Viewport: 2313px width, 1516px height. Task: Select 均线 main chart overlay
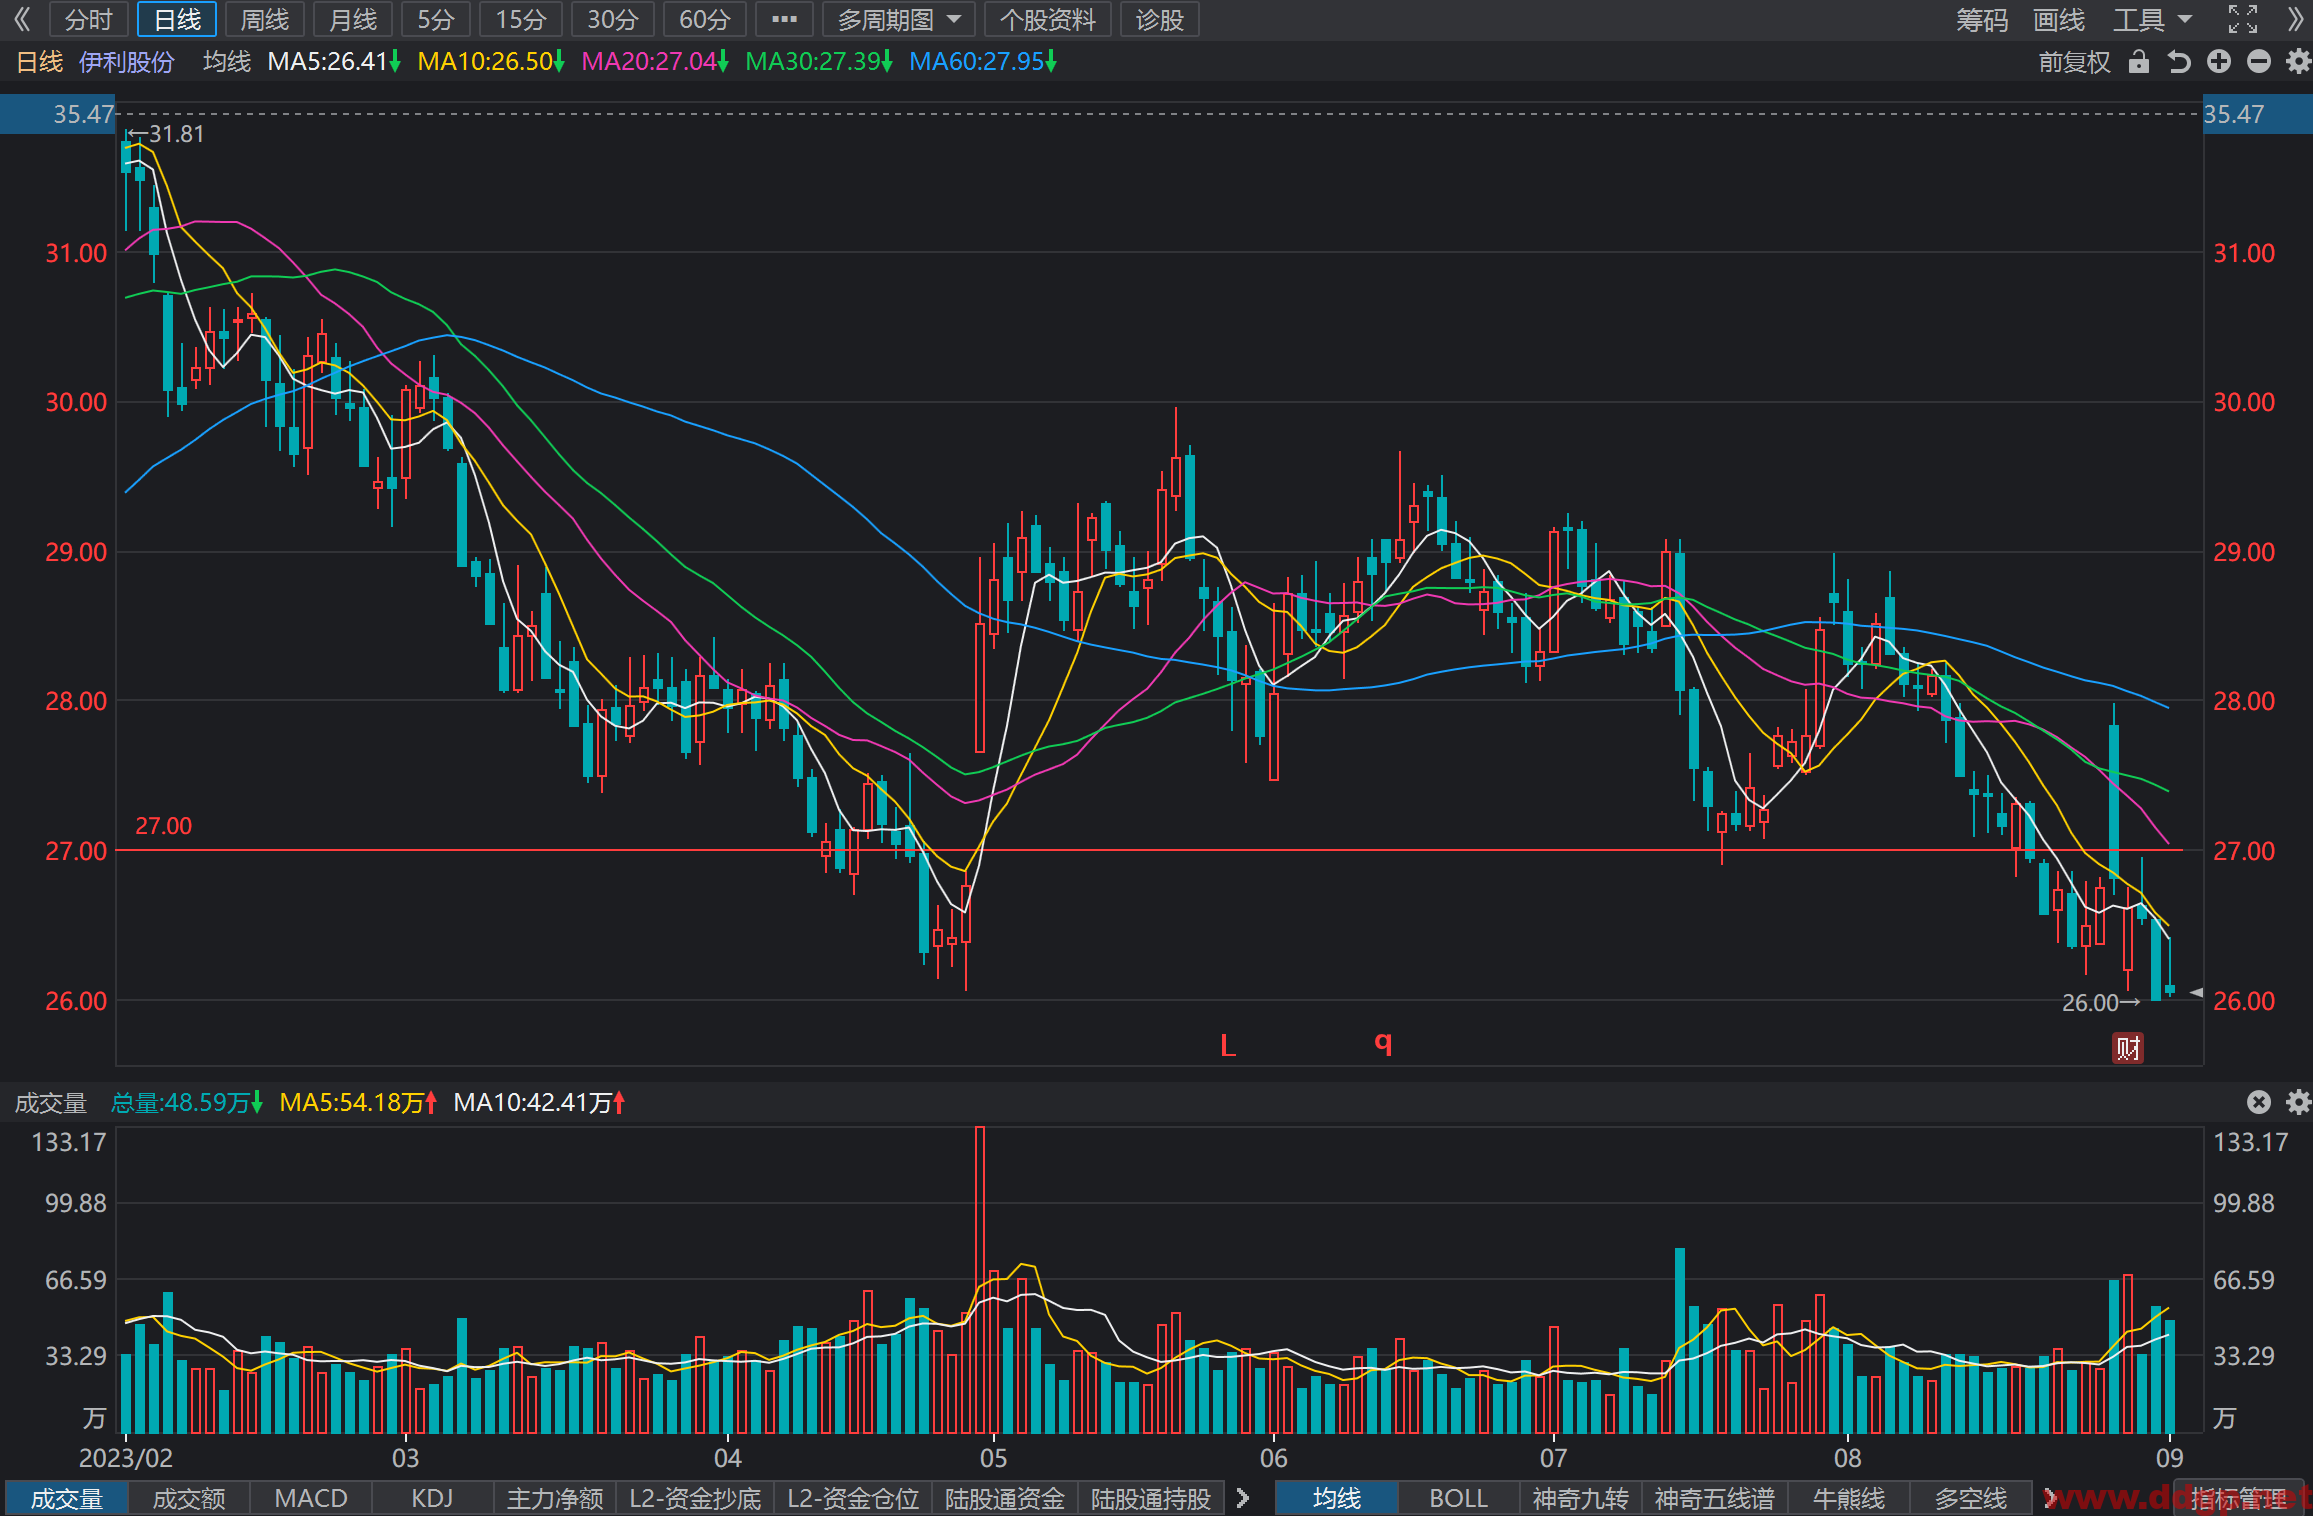tap(1337, 1498)
